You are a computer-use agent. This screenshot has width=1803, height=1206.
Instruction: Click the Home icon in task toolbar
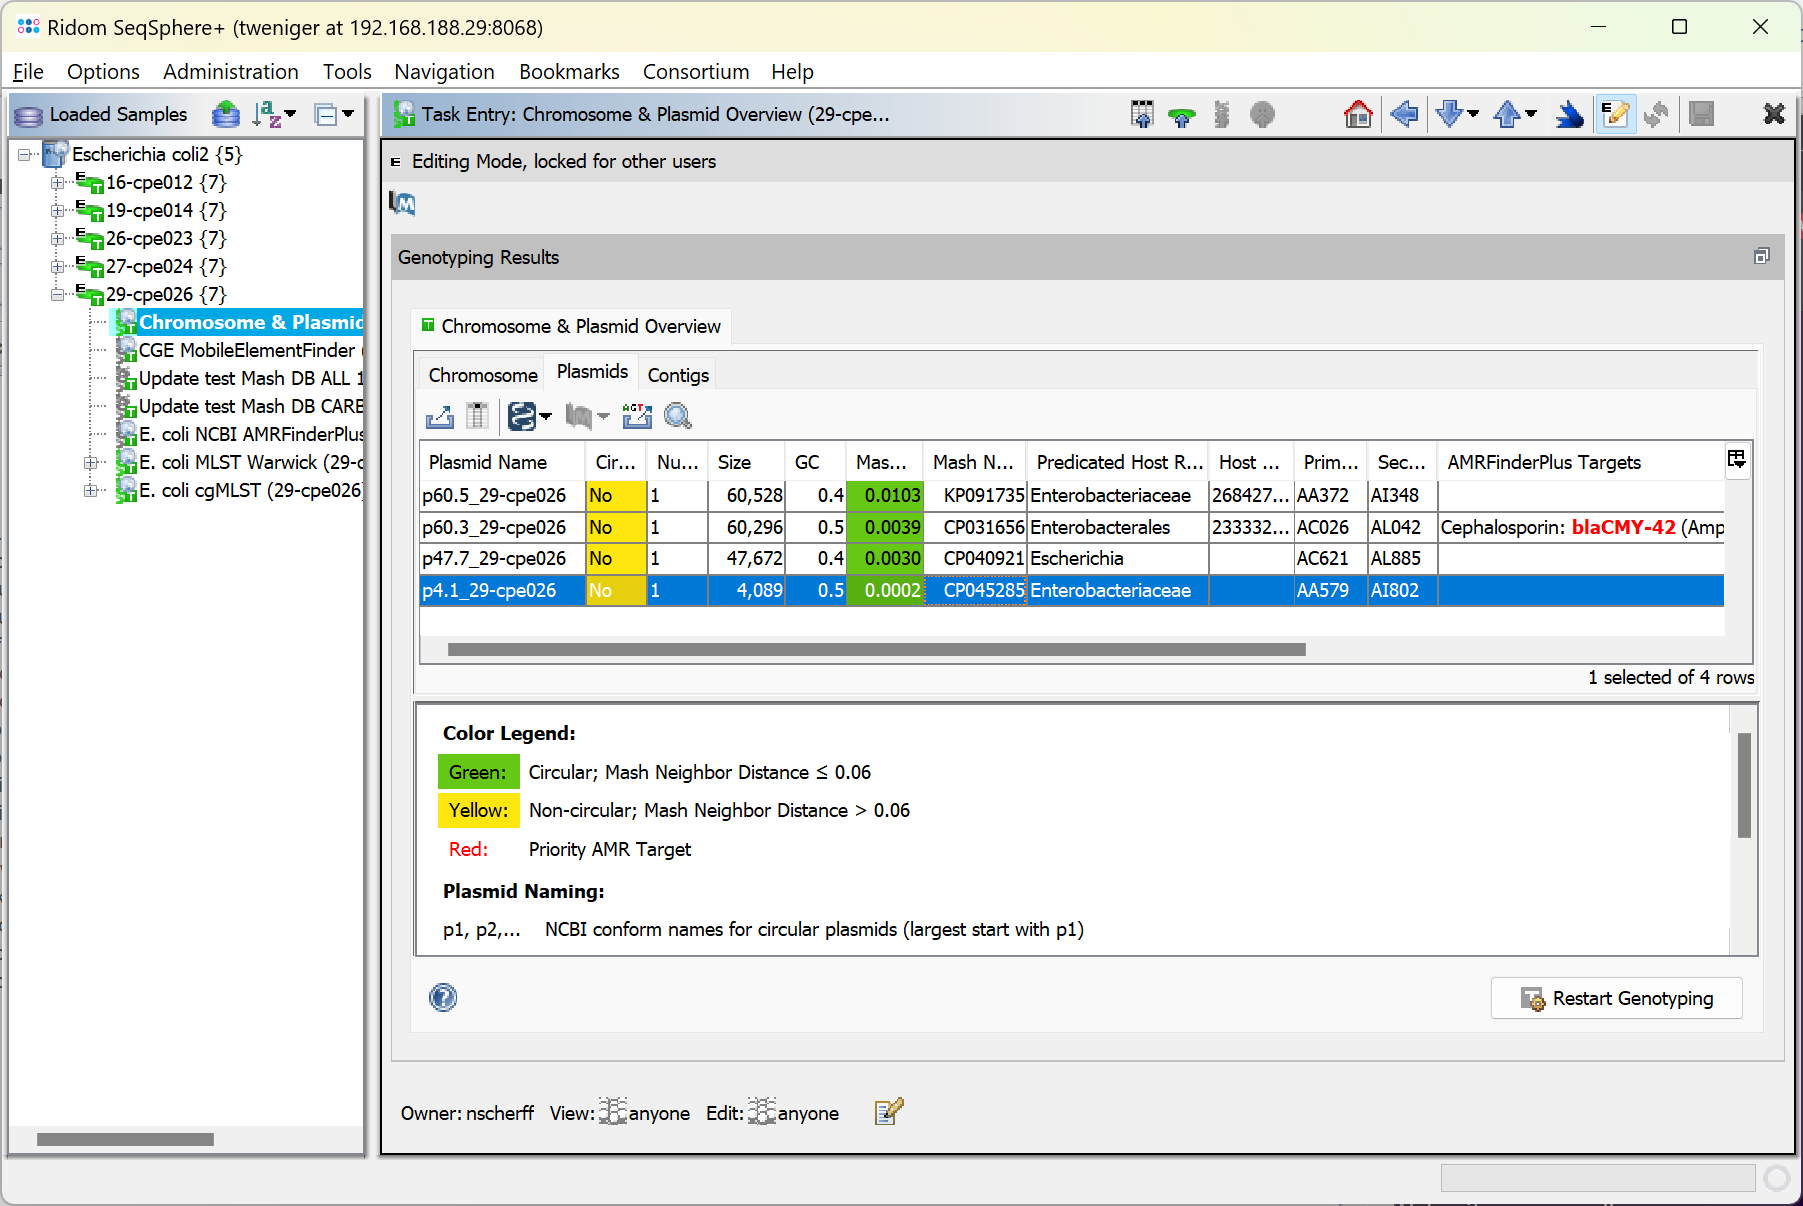[x=1357, y=115]
